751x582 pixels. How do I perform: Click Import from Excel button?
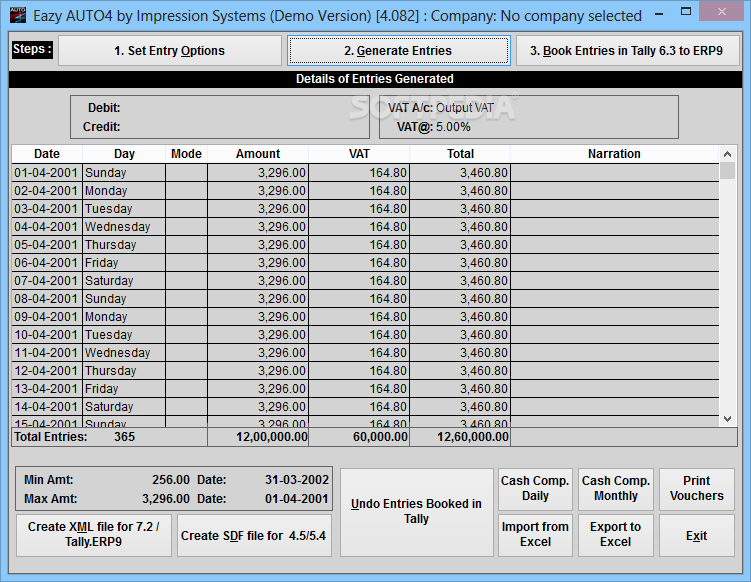pos(535,535)
